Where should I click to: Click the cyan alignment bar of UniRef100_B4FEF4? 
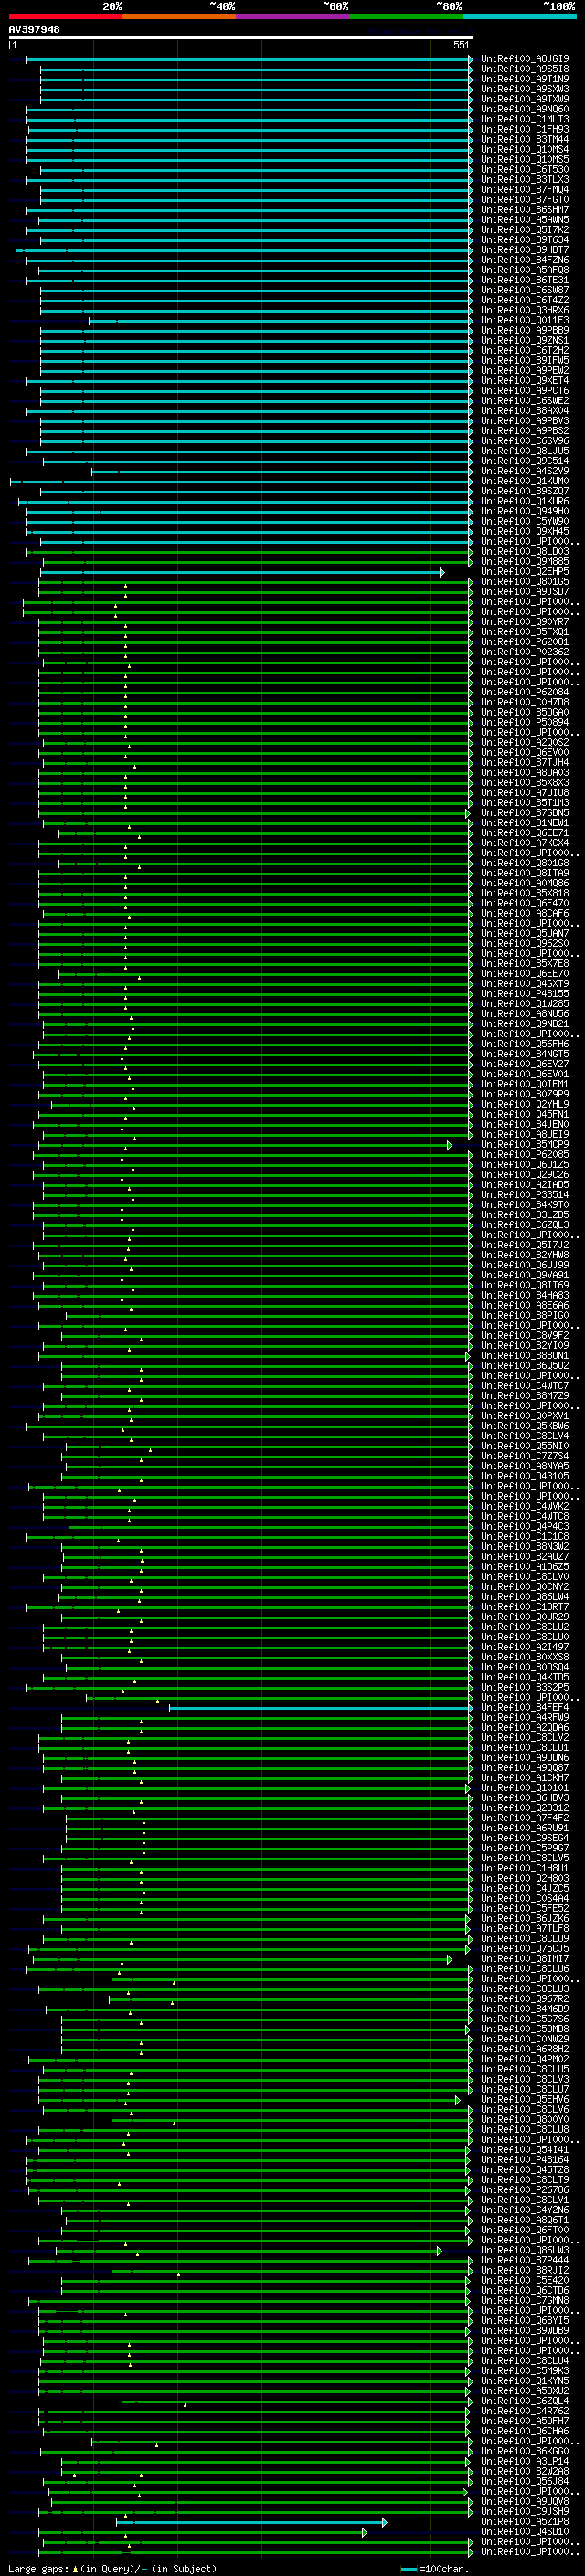[320, 1708]
